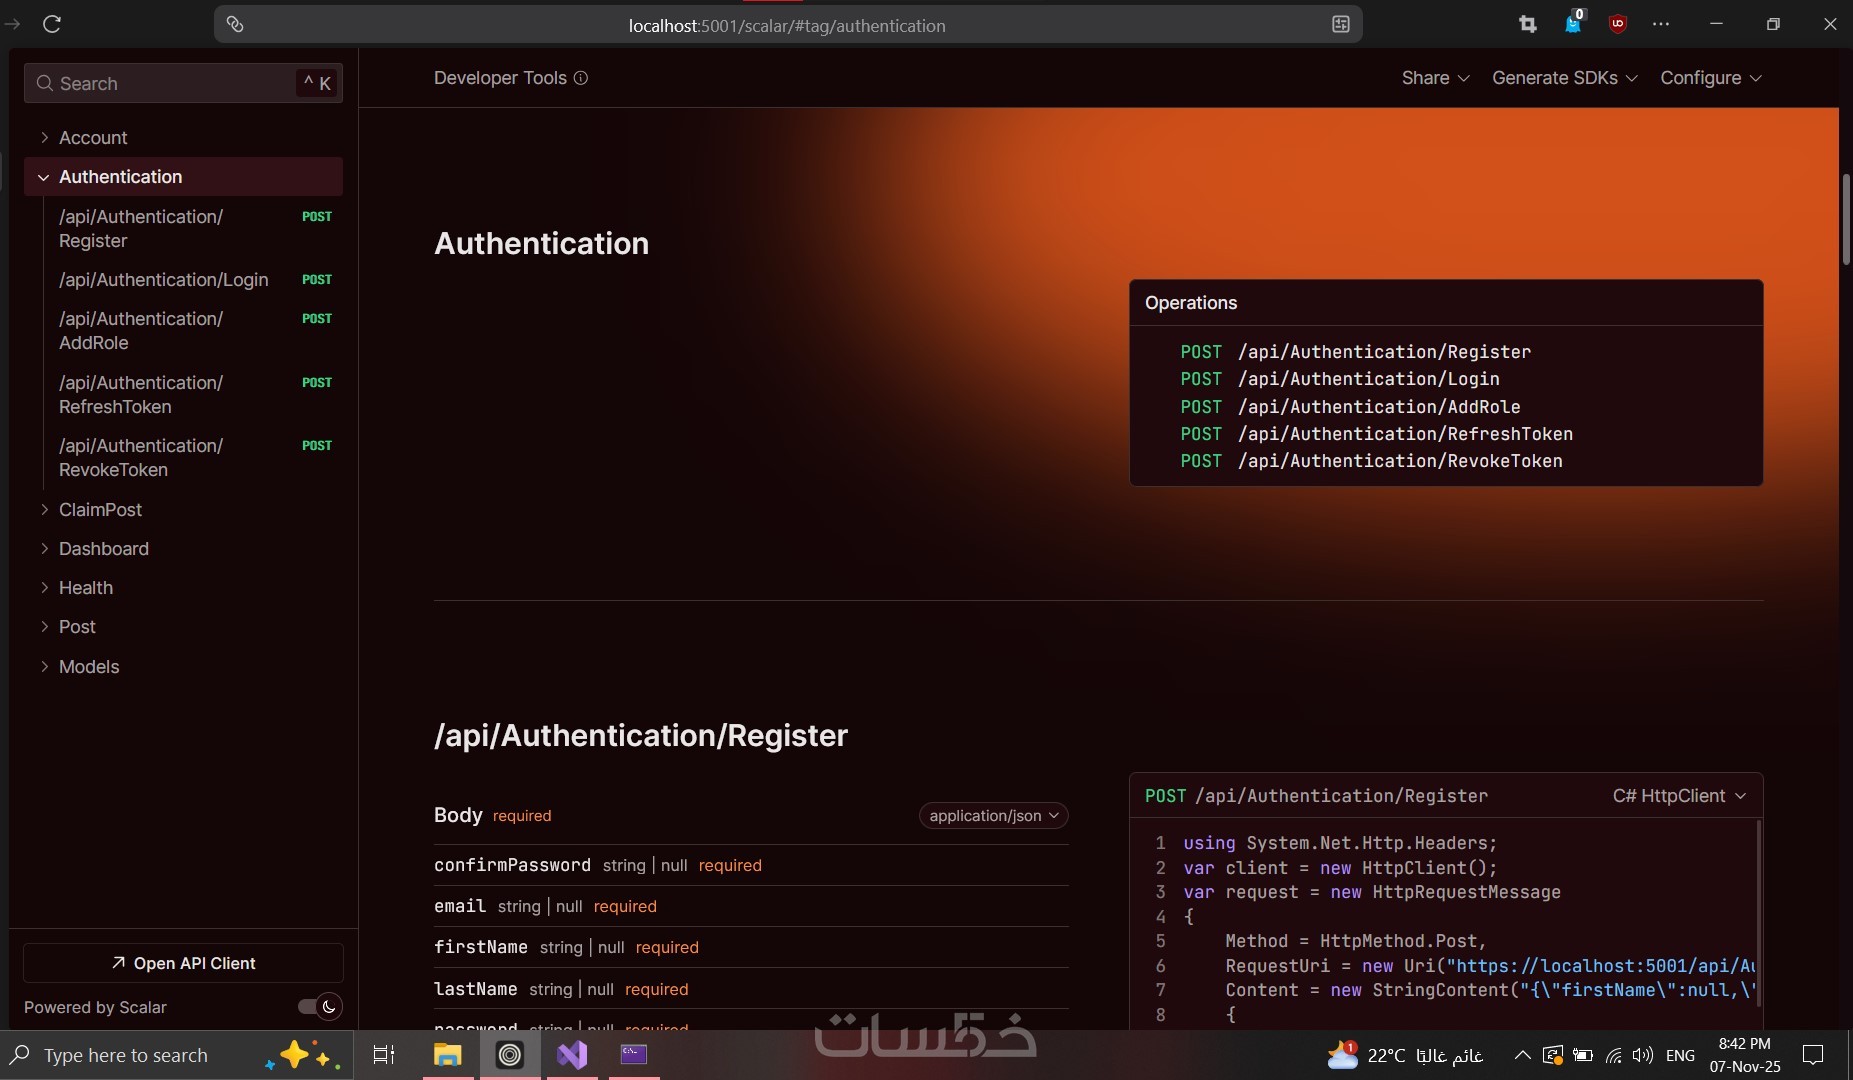Toggle the dark mode switch

point(320,1007)
